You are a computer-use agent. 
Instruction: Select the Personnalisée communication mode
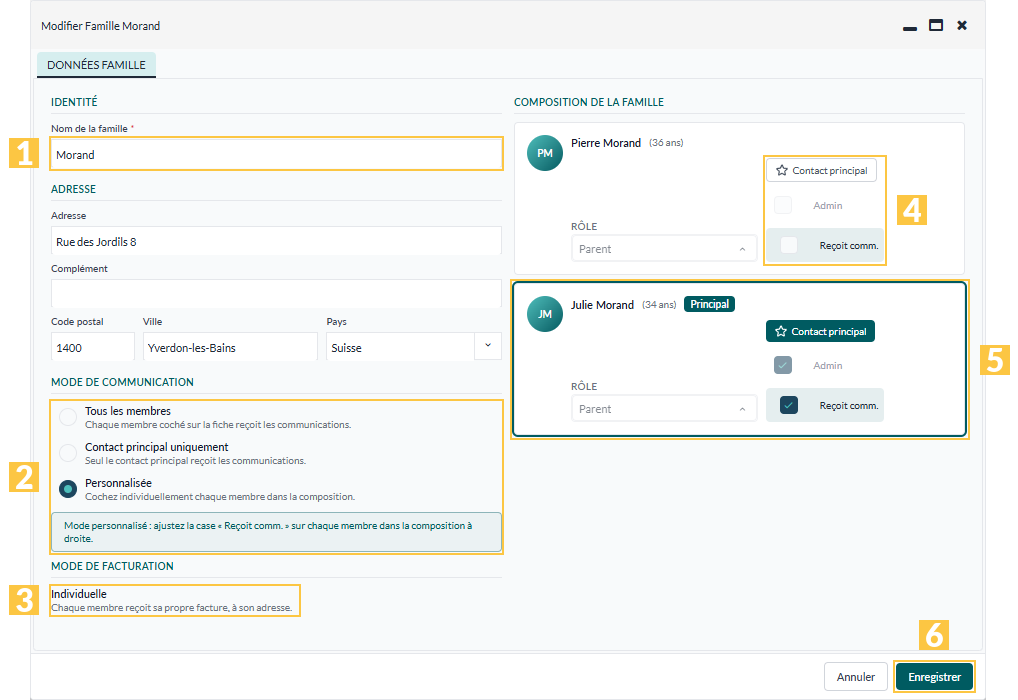coord(68,488)
